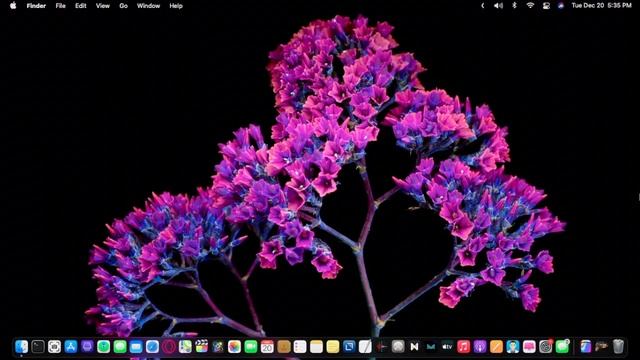The width and height of the screenshot is (640, 360).
Task: Open Mail from the dock
Action: [136, 347]
